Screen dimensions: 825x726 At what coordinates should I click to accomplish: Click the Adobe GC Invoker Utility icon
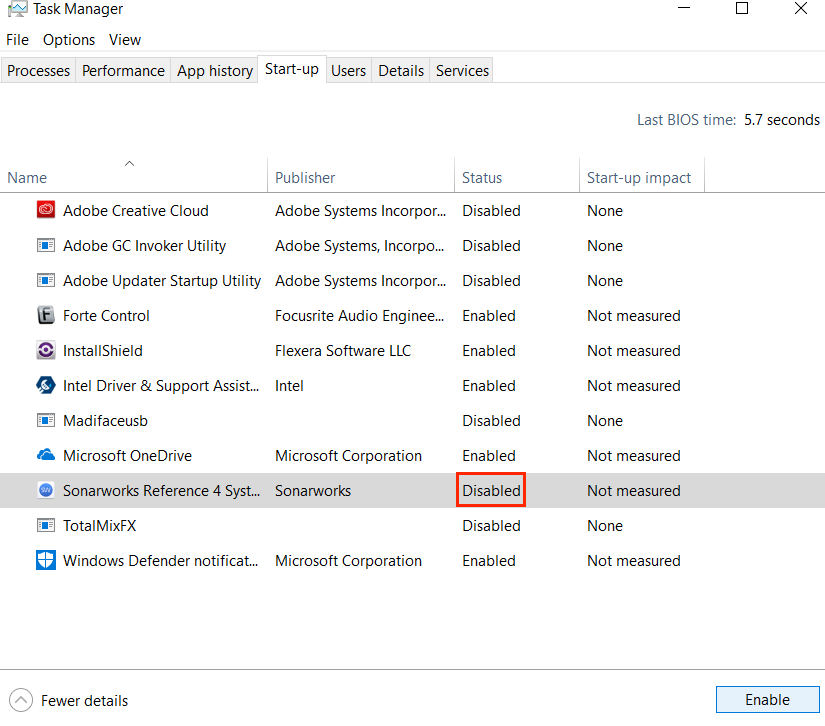[46, 245]
